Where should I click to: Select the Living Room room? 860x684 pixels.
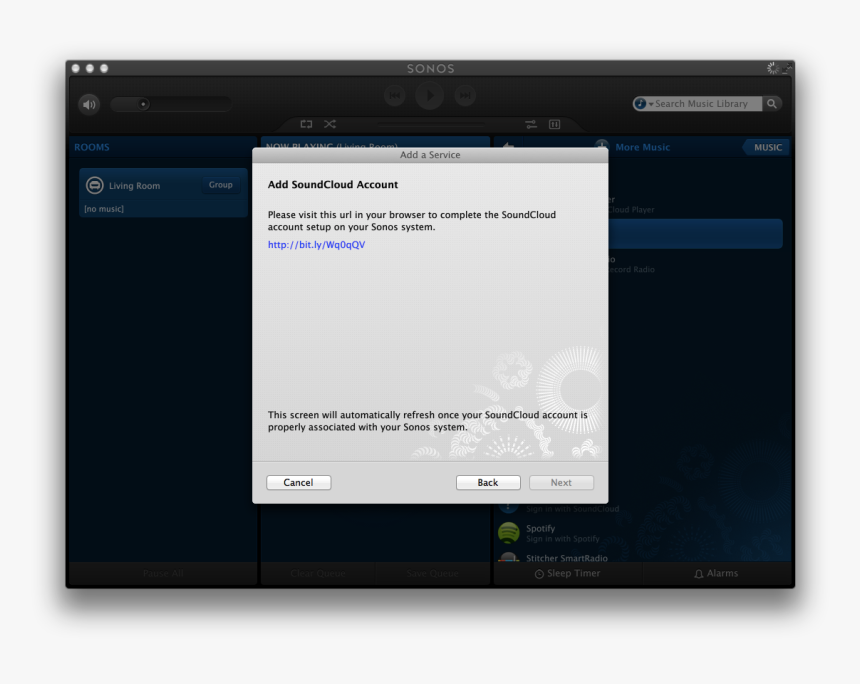click(x=163, y=193)
